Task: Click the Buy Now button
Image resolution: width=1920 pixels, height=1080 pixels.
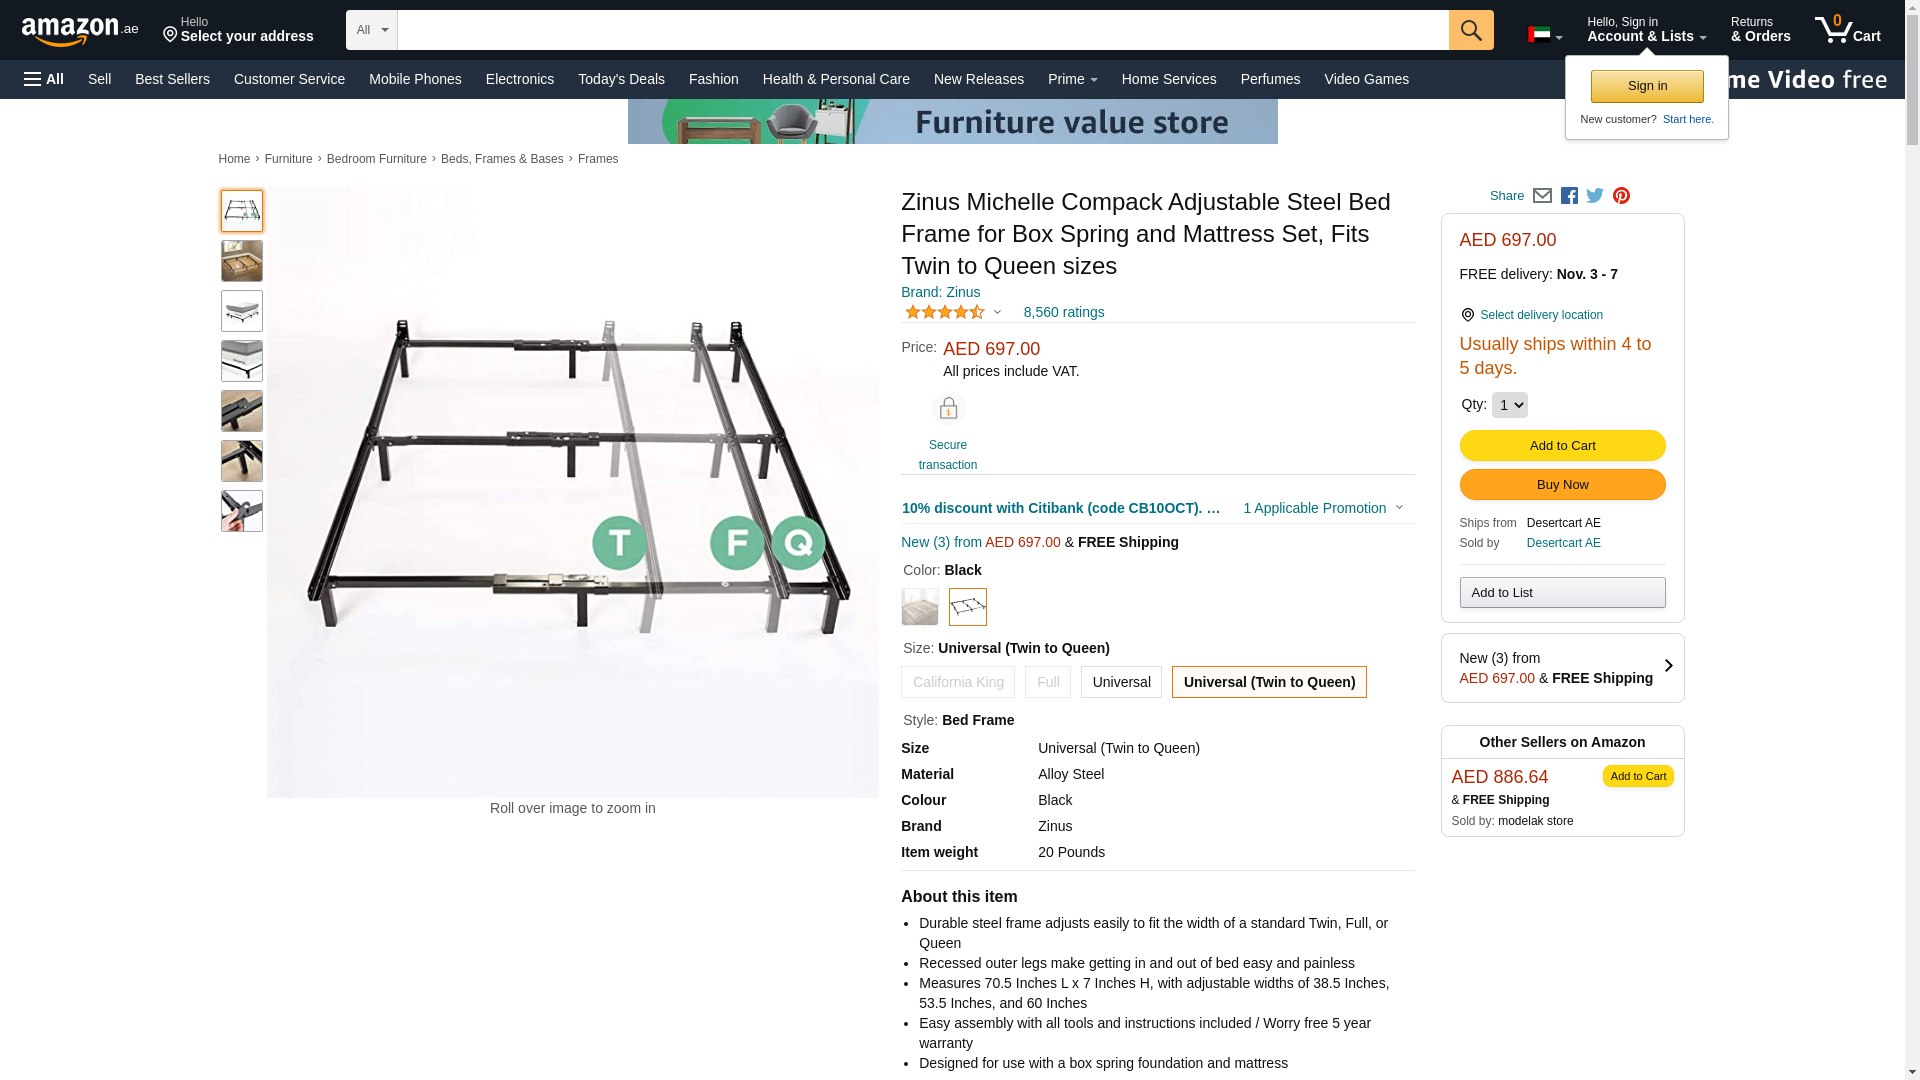Action: (x=1562, y=485)
